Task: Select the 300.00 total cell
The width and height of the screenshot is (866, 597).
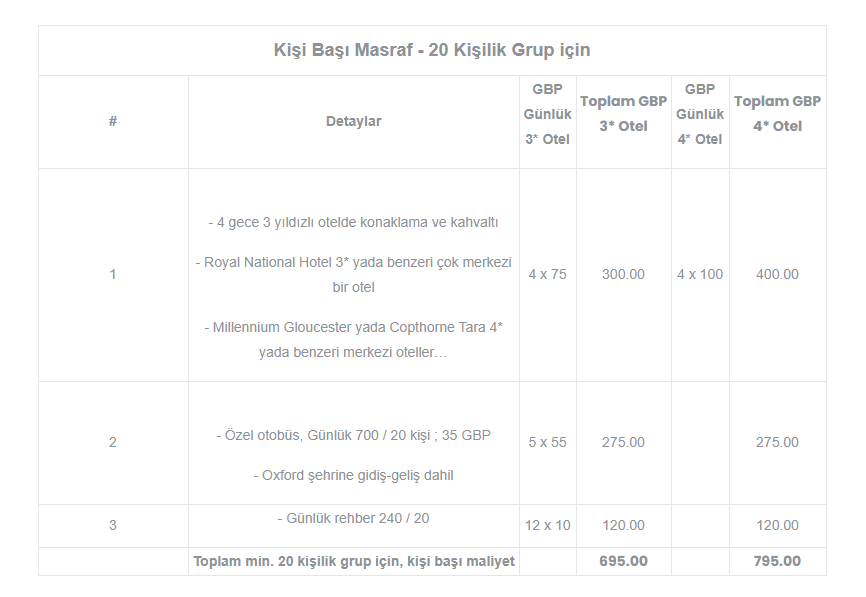Action: [623, 274]
